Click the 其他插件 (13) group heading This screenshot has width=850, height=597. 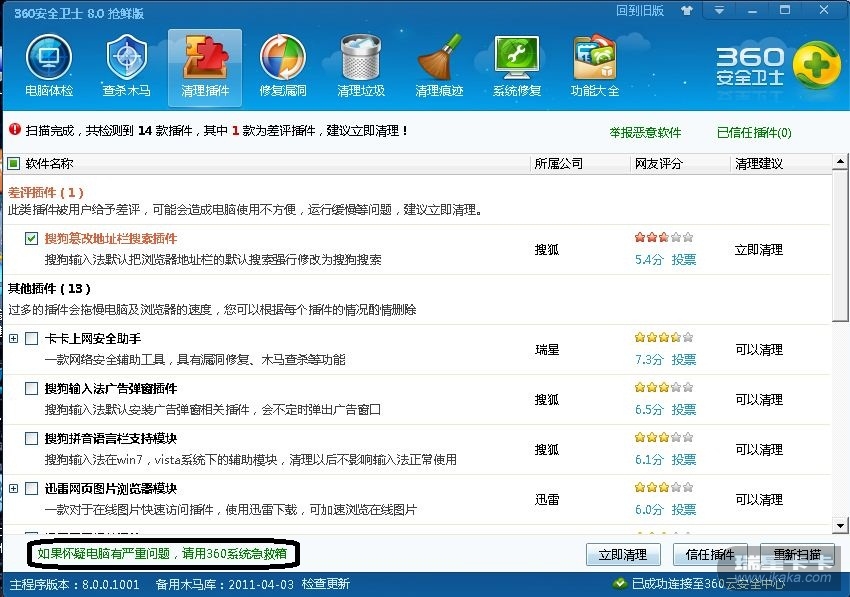(49, 288)
